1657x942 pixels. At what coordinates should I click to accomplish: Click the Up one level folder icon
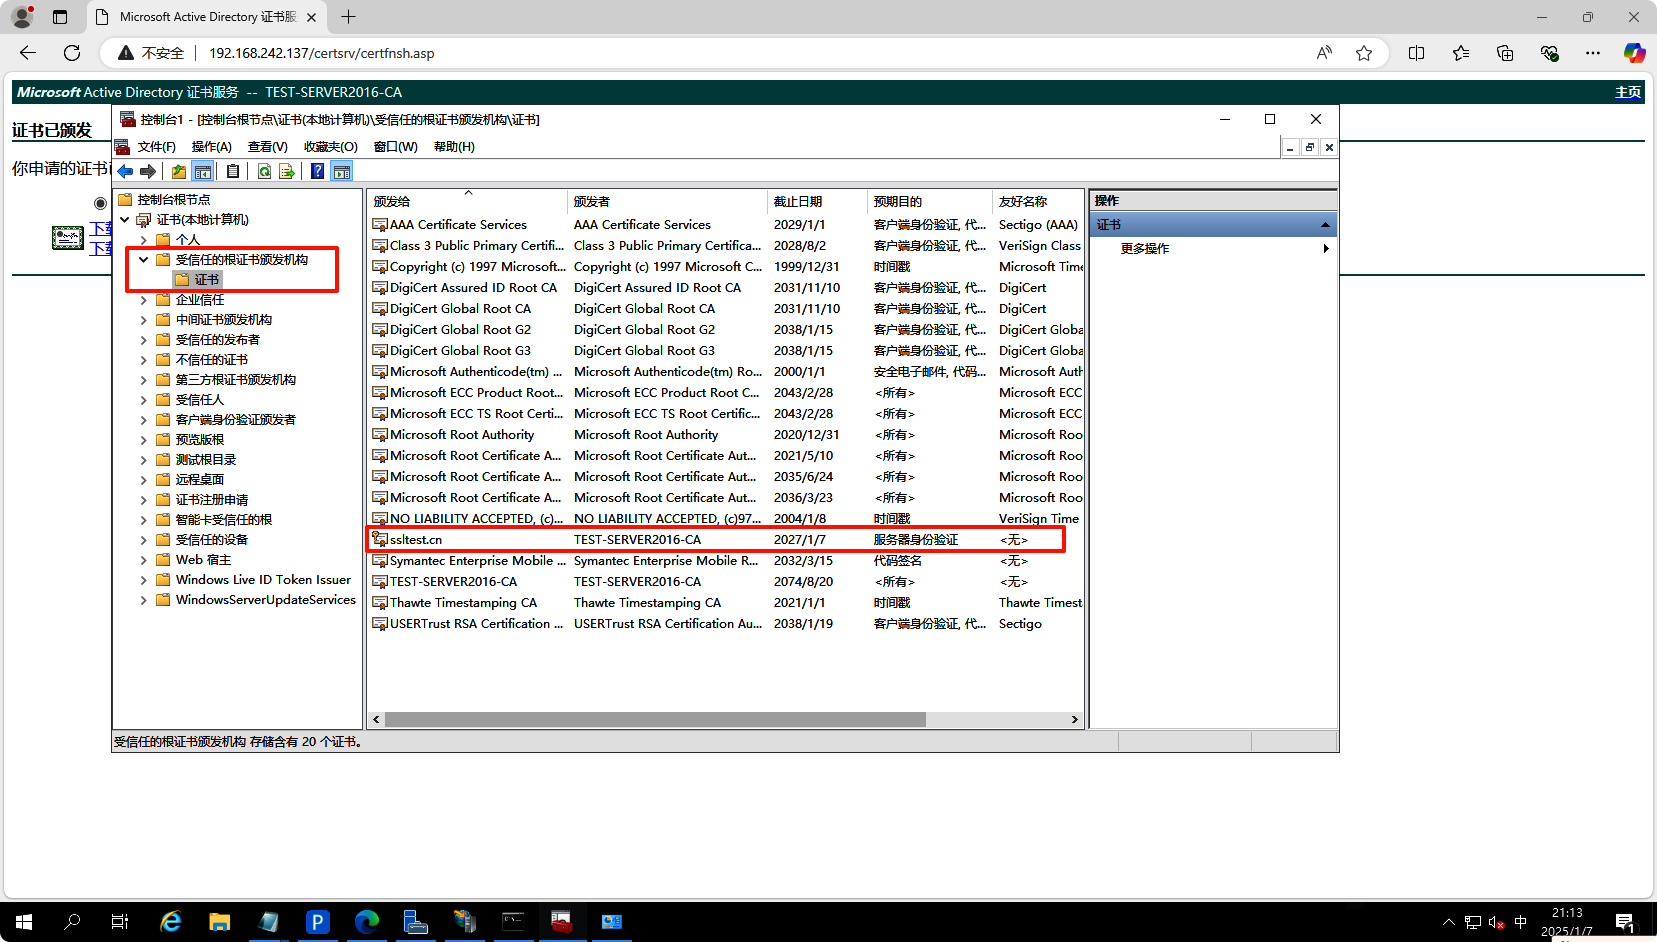click(x=179, y=171)
